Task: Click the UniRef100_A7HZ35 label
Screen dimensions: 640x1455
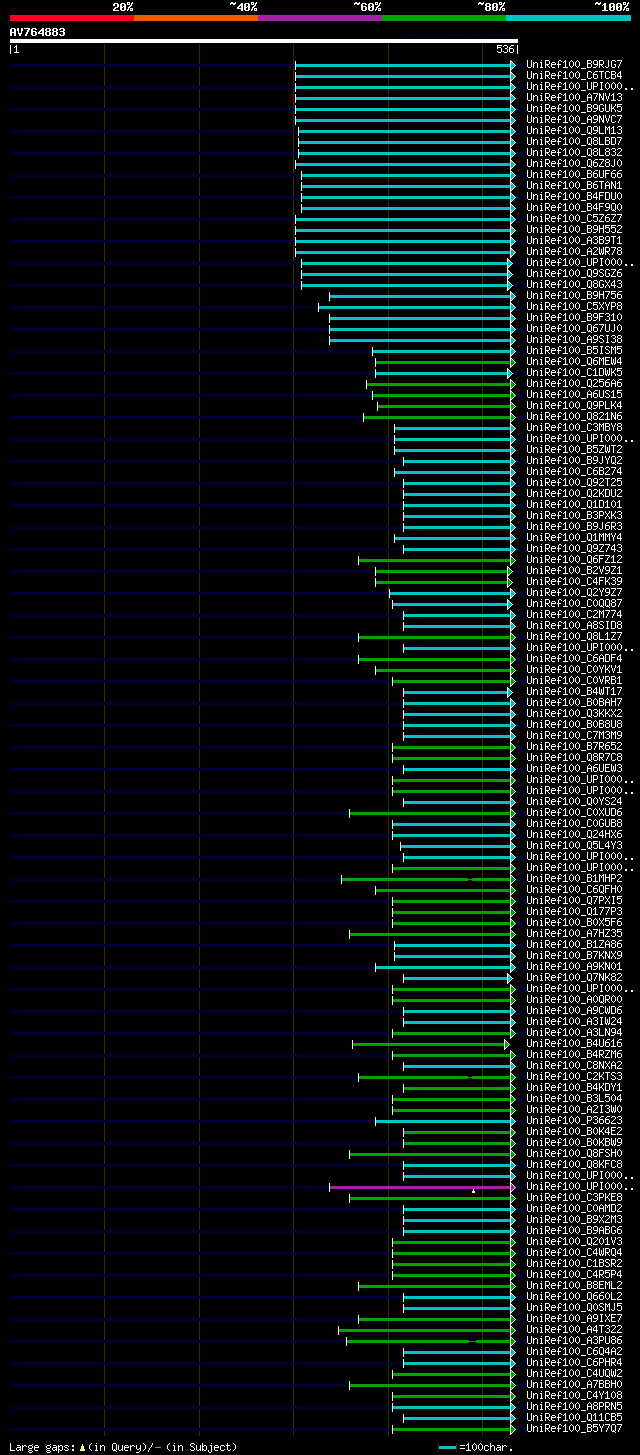Action: (574, 933)
